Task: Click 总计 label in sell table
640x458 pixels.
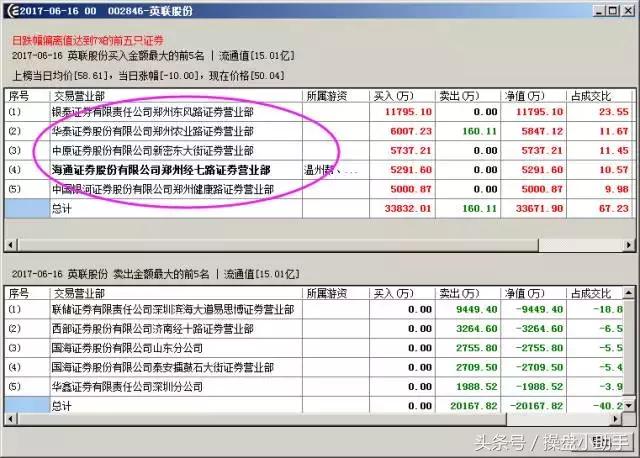Action: pos(61,406)
